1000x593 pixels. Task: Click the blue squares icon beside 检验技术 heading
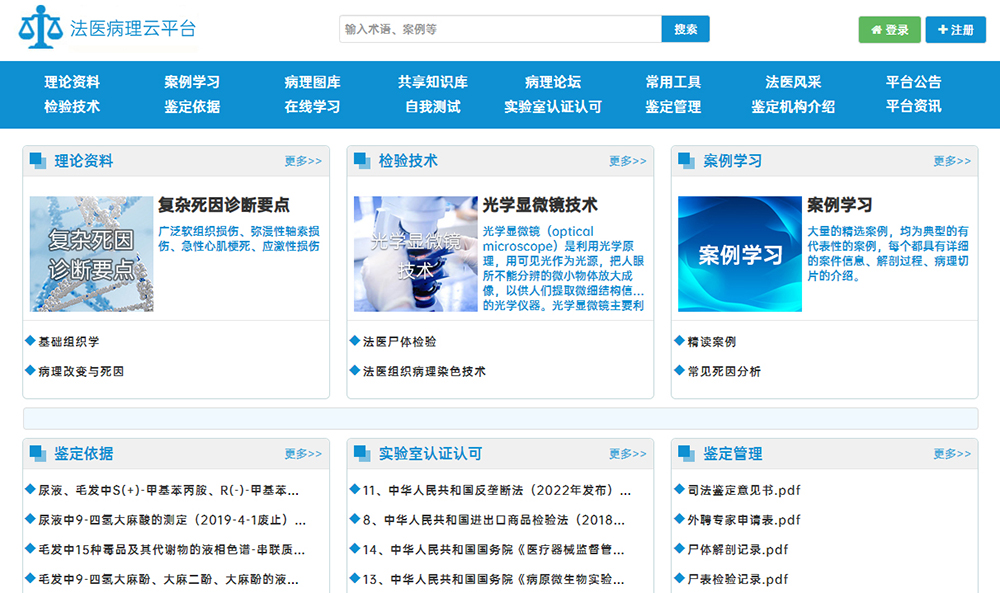pyautogui.click(x=362, y=161)
